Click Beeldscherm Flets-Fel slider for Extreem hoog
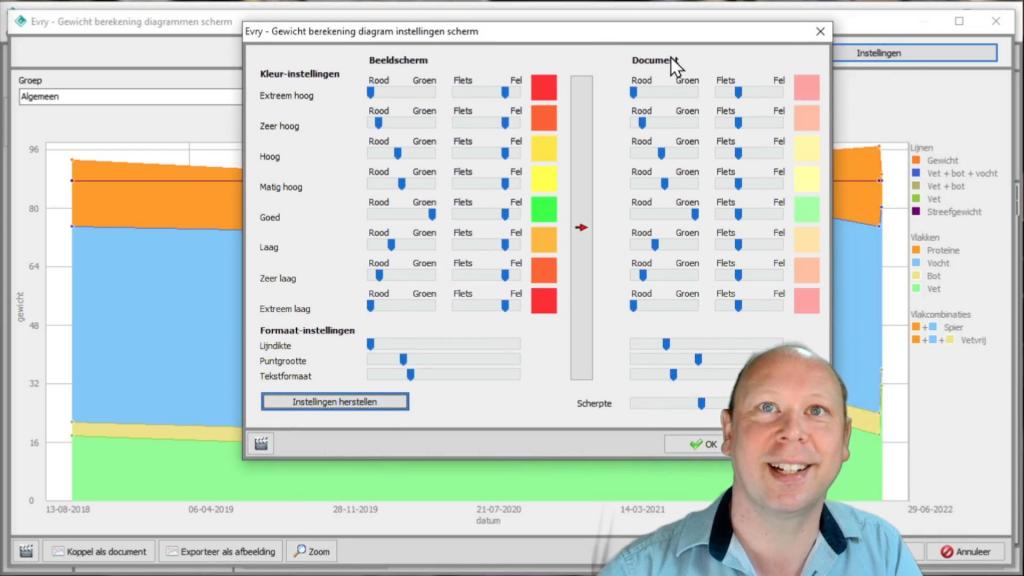The width and height of the screenshot is (1024, 576). 487,93
